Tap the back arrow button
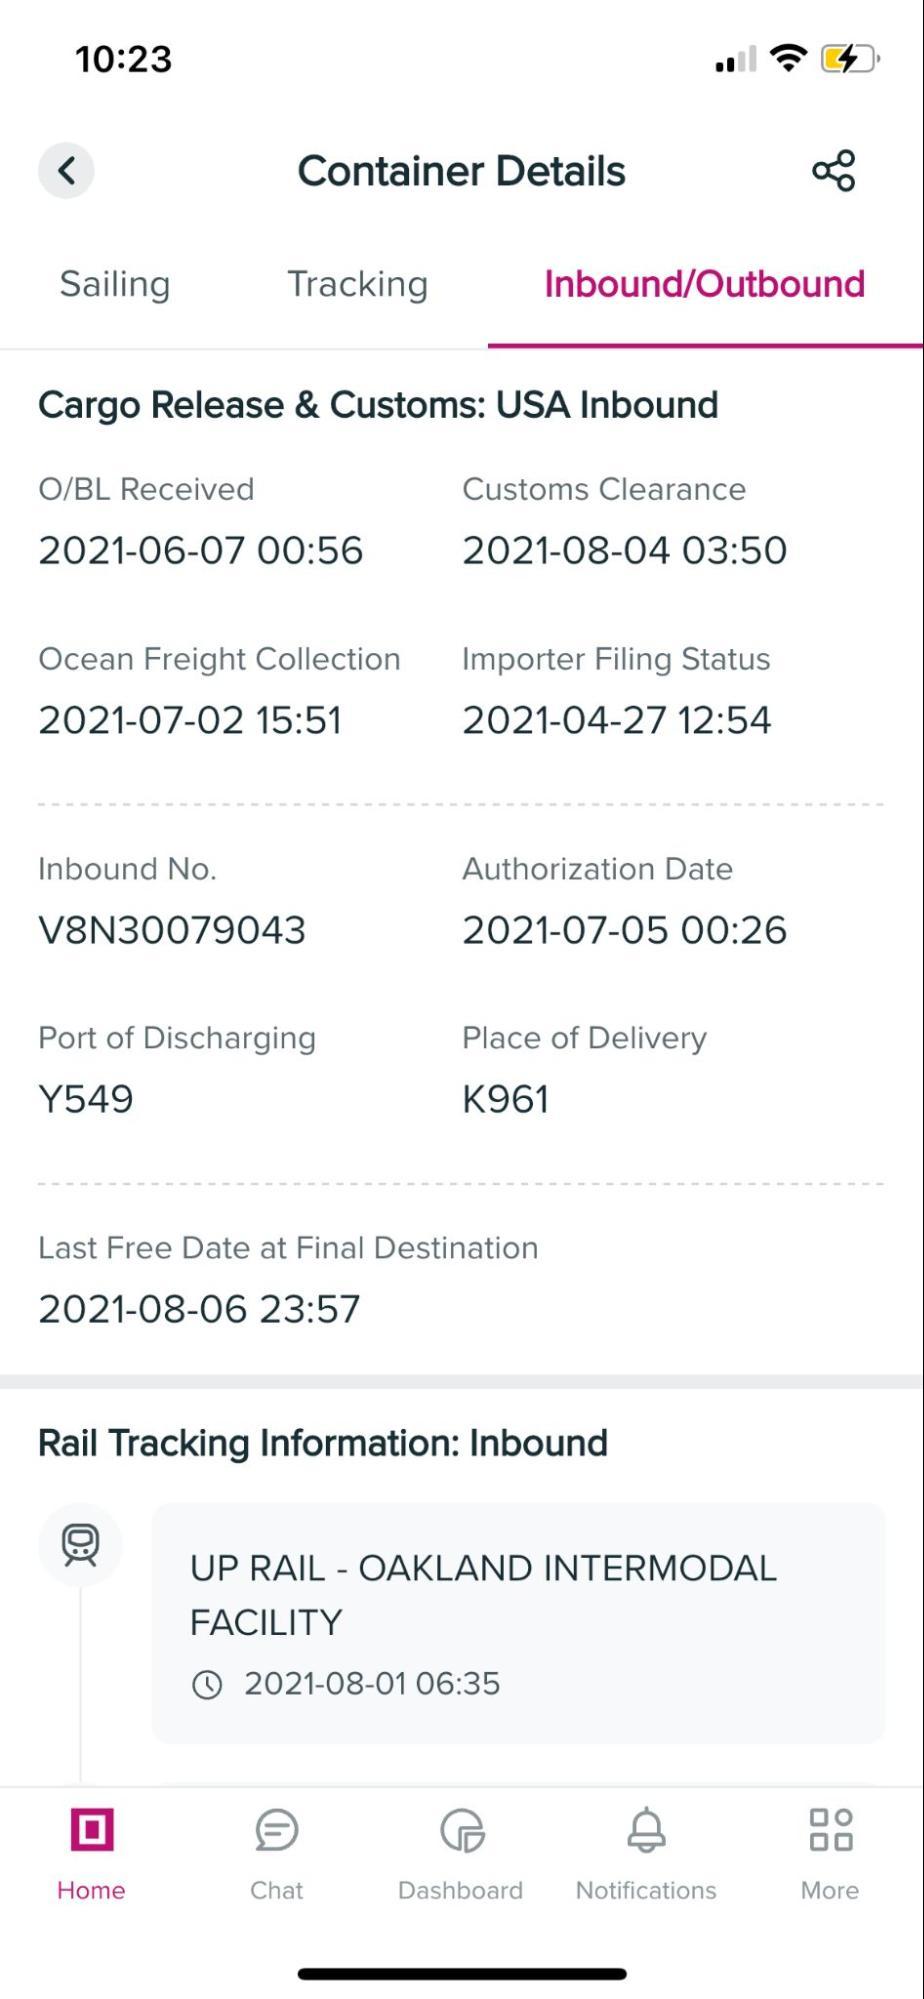924x1999 pixels. tap(66, 170)
